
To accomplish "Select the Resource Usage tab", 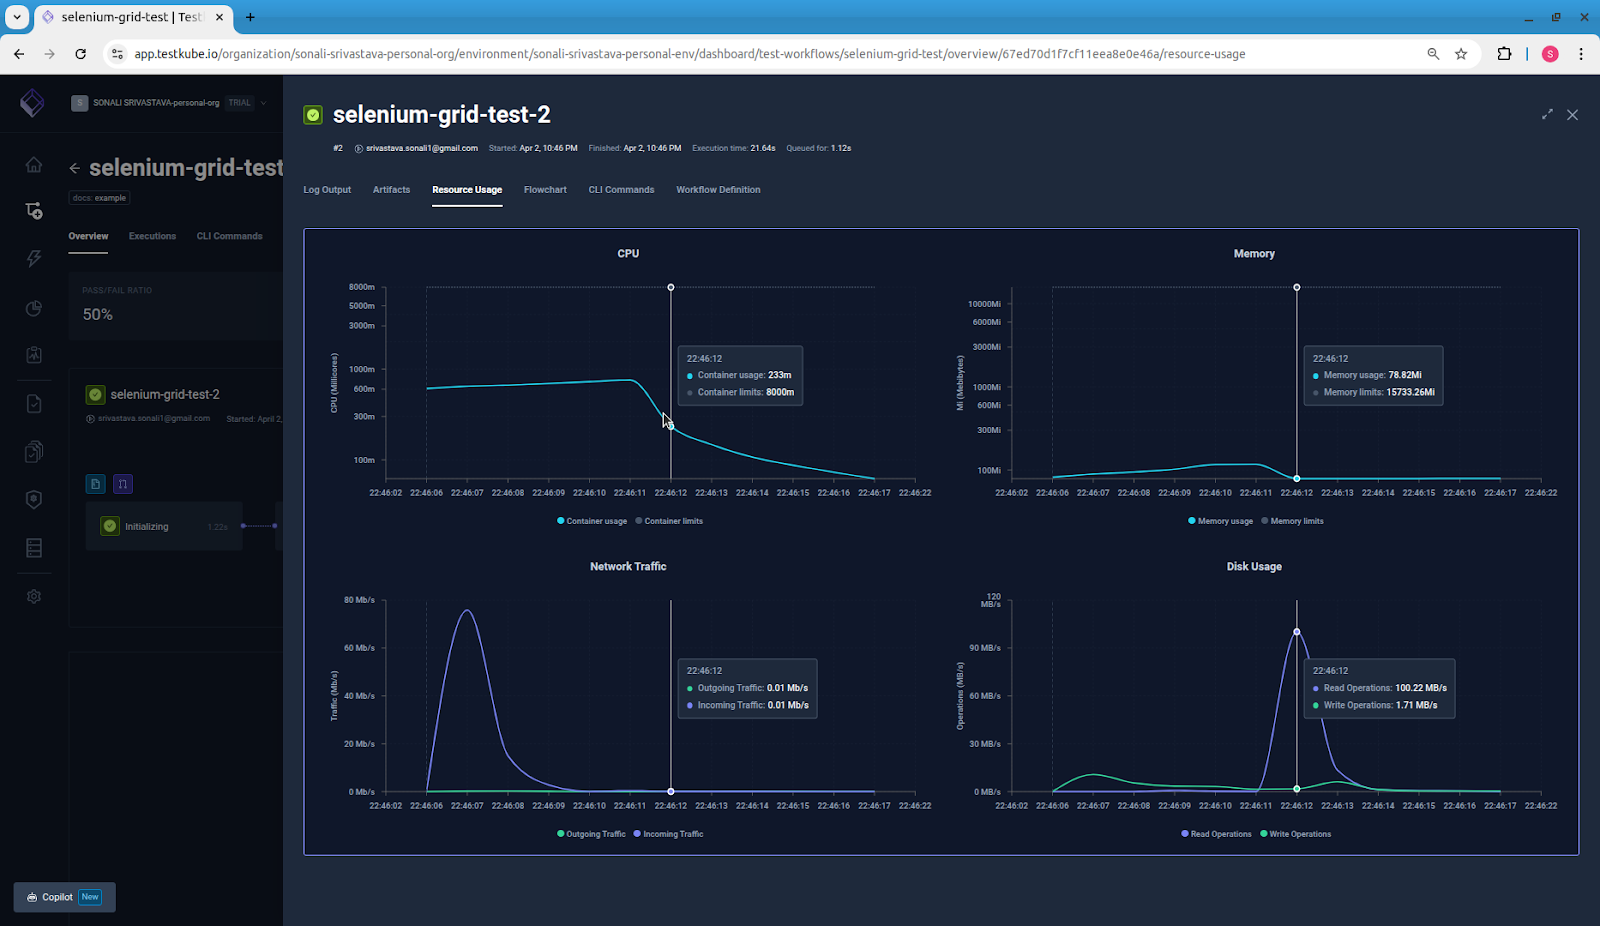I will (x=467, y=190).
